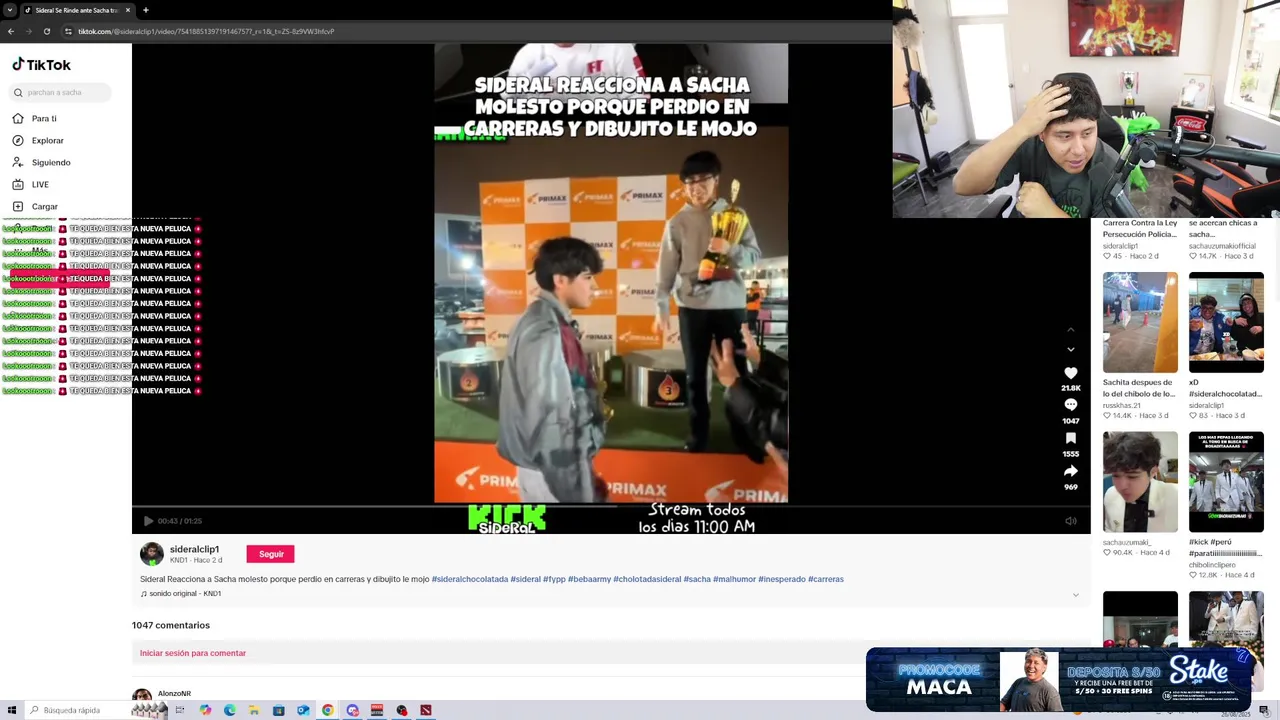Click AlonzoNR commenter name
This screenshot has height=720, width=1280.
[174, 693]
